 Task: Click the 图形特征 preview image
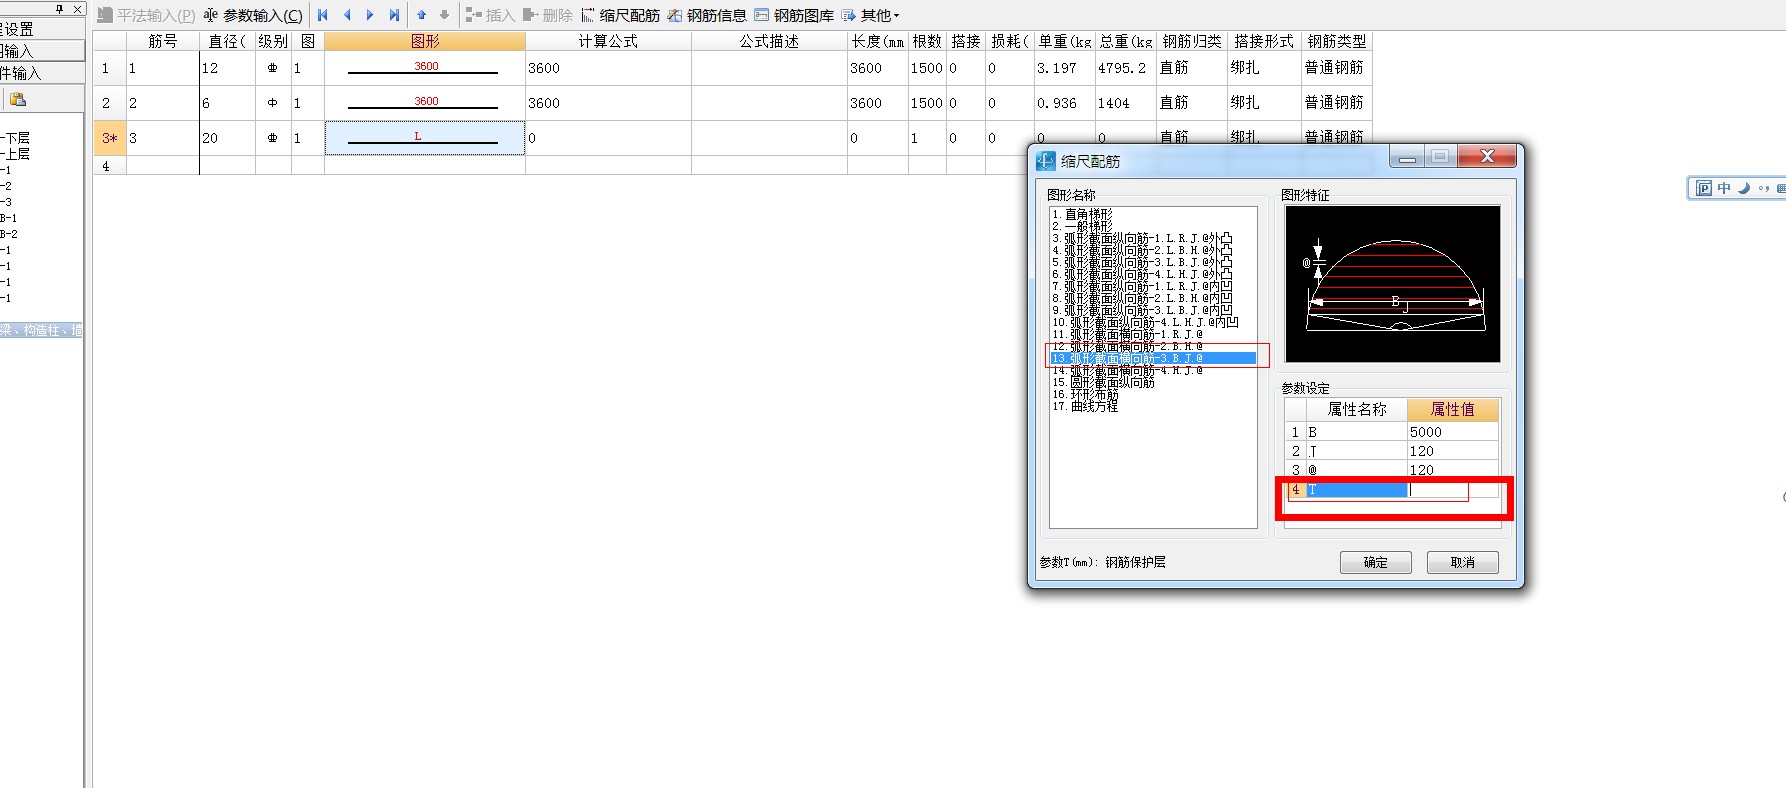[1392, 284]
